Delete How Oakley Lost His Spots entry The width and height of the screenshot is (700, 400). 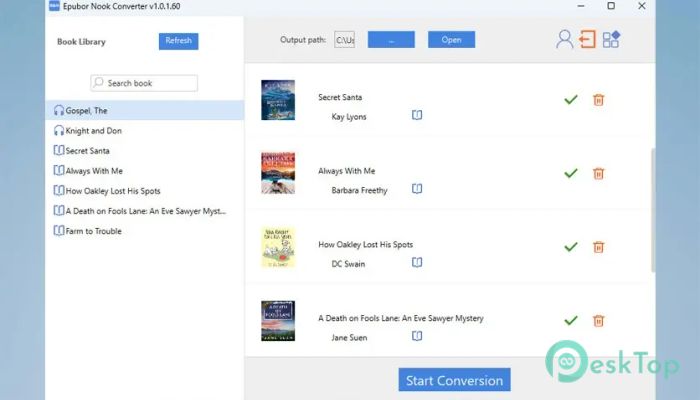coord(599,247)
